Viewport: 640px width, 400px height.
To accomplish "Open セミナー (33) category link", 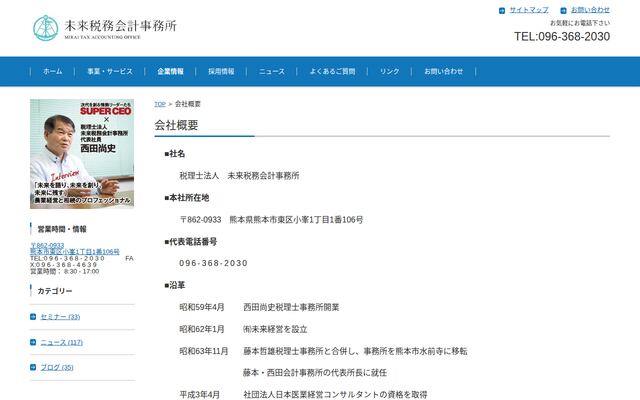I will (x=60, y=317).
